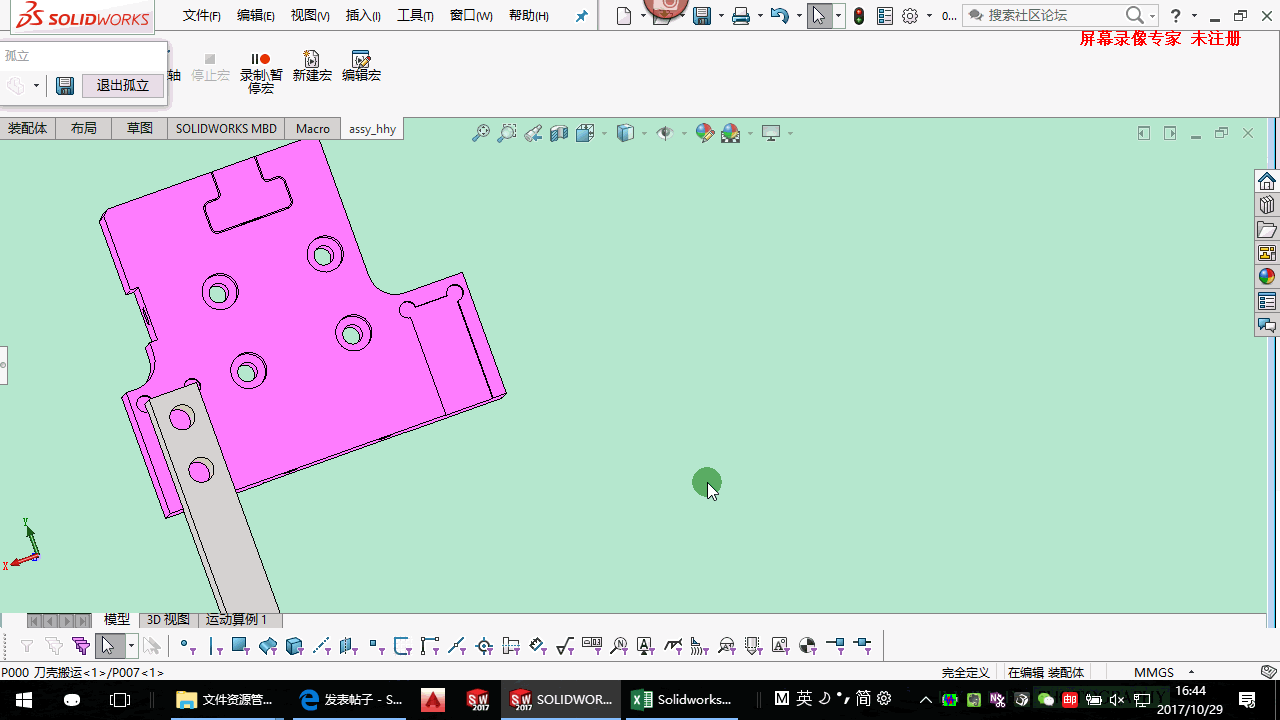Switch to SOLIDWORKS MBD tab
The width and height of the screenshot is (1280, 720).
(x=226, y=128)
